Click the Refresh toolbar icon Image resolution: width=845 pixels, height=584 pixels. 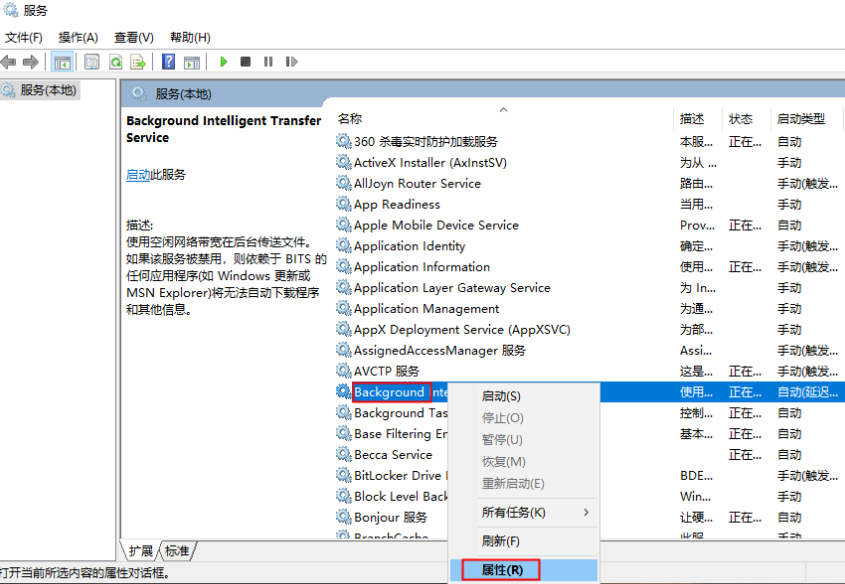click(x=115, y=62)
